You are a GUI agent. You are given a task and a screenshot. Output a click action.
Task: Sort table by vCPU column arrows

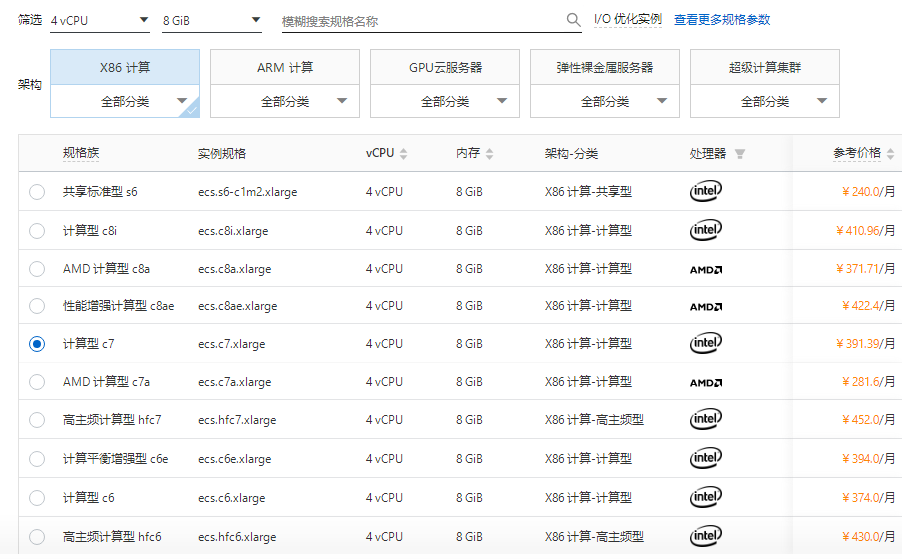click(x=404, y=154)
